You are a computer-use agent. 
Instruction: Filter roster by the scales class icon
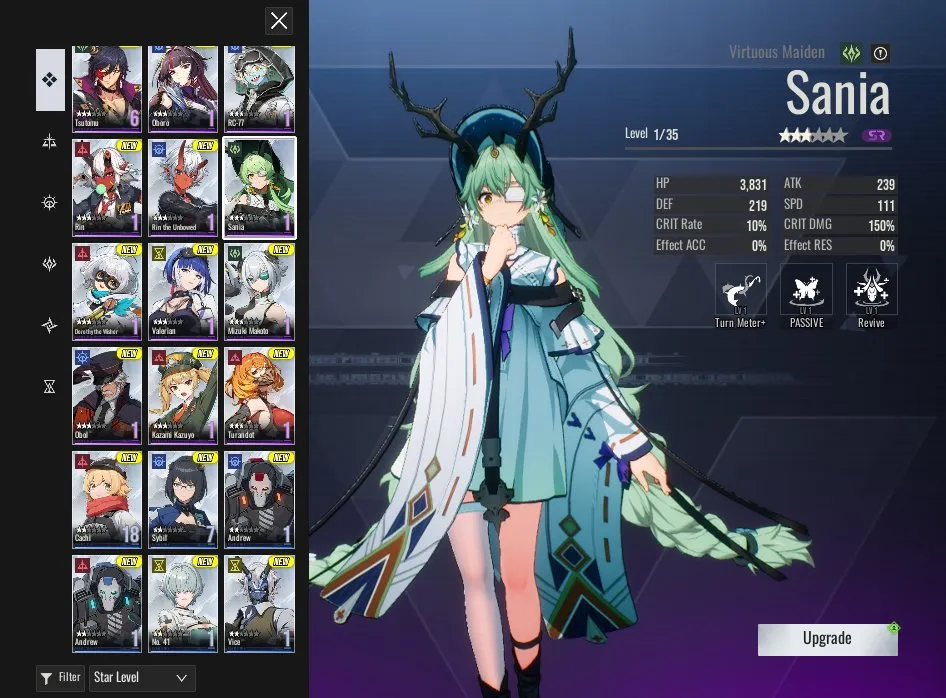[49, 142]
